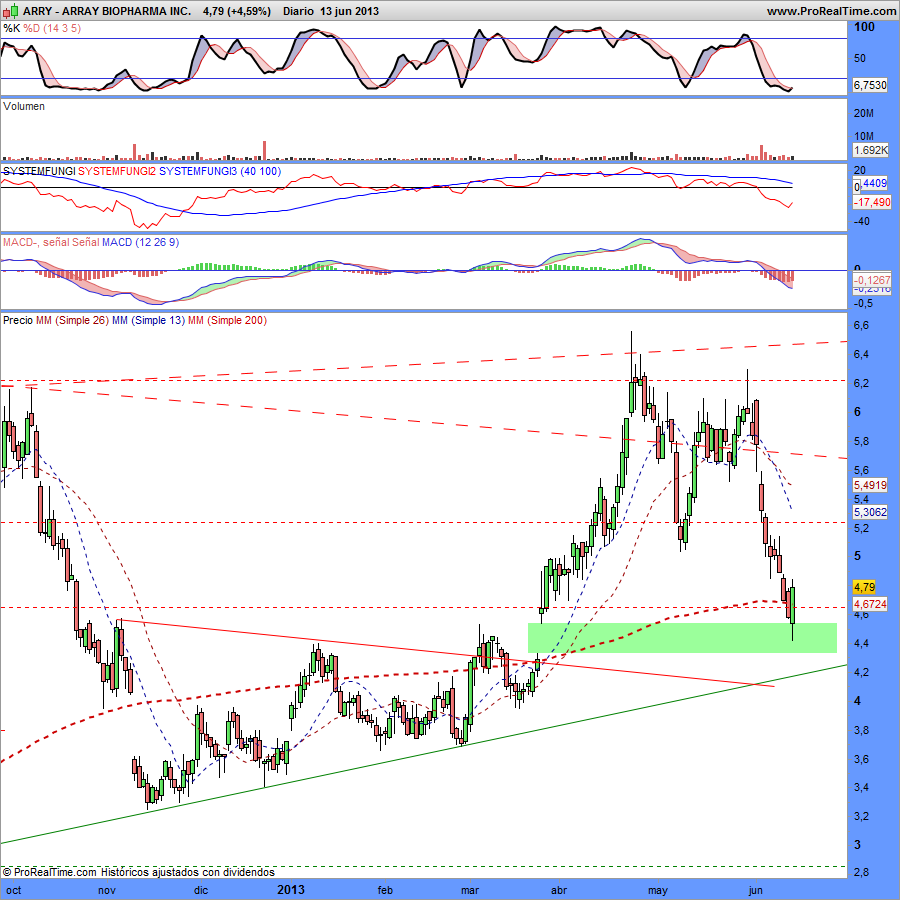Screen dimensions: 900x900
Task: Select the ARRY - ARRAY BIOPHARMA INC. title
Action: pos(107,11)
